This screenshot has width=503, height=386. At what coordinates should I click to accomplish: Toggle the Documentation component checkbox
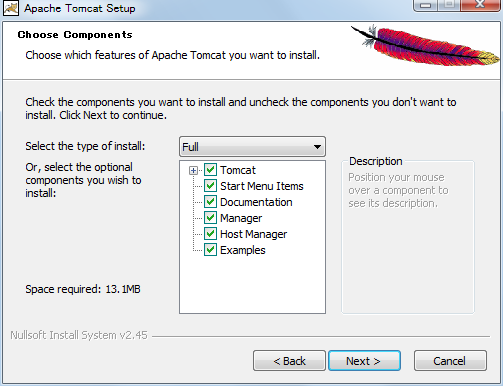[210, 202]
